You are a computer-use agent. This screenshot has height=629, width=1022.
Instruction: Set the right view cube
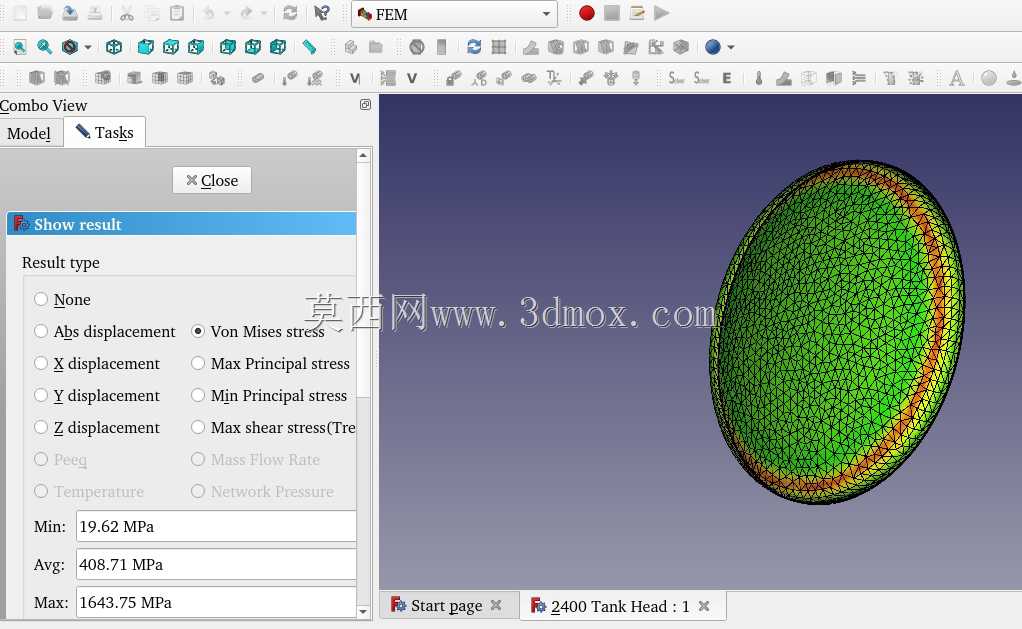tap(196, 47)
